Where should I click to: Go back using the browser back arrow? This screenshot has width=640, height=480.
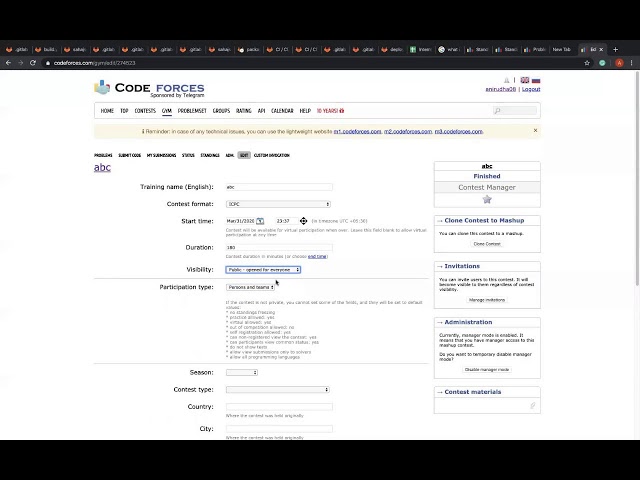8,63
